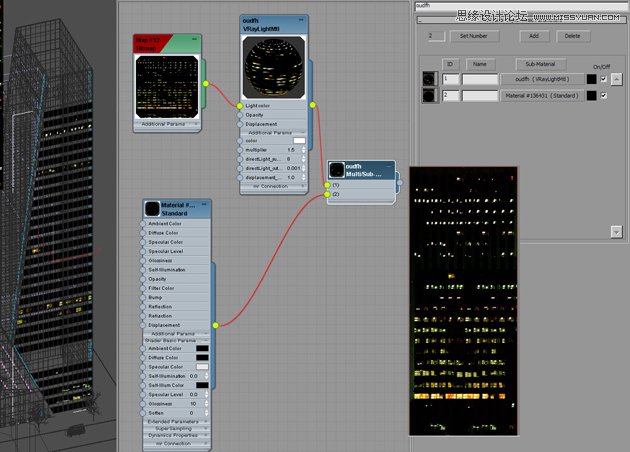Click sub-material 1 preview sphere in the list

pyautogui.click(x=430, y=79)
